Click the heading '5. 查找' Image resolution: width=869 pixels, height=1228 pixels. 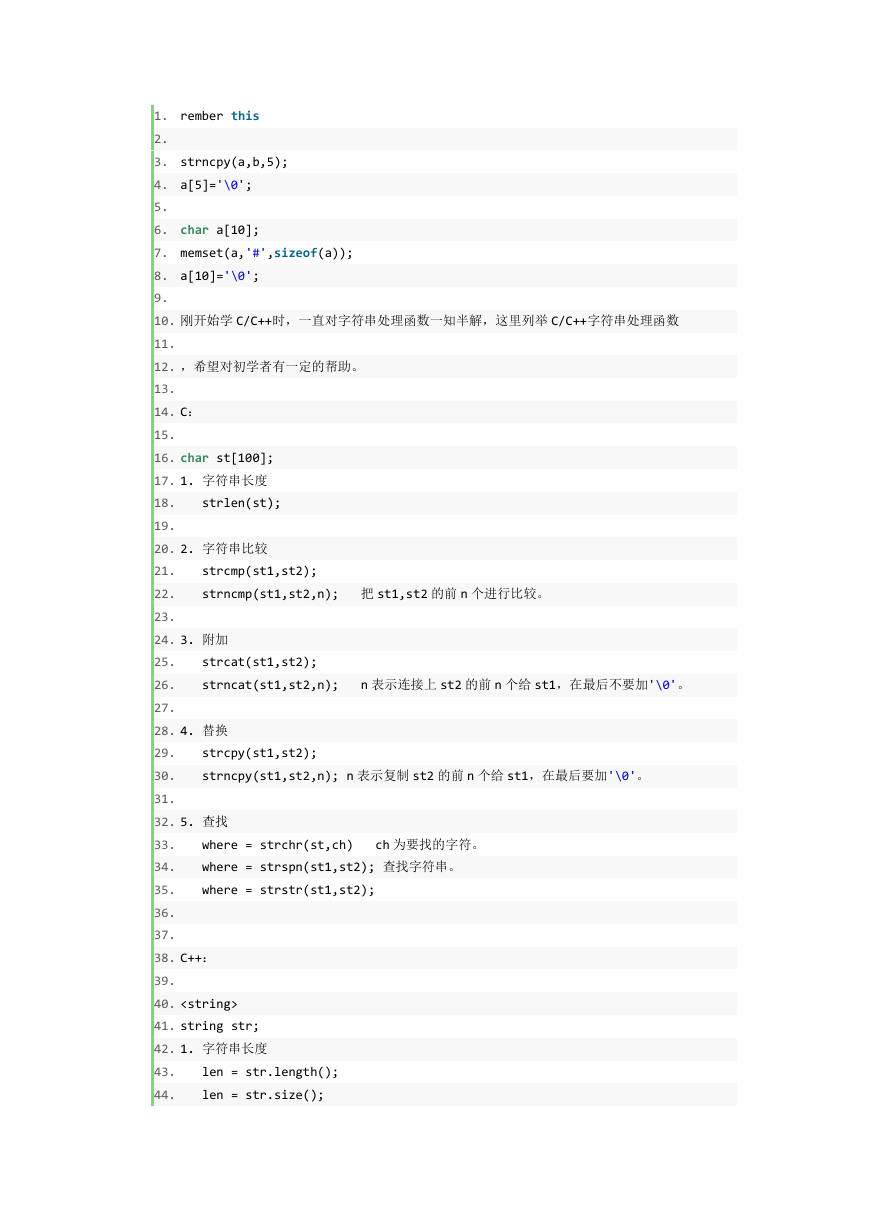point(205,822)
